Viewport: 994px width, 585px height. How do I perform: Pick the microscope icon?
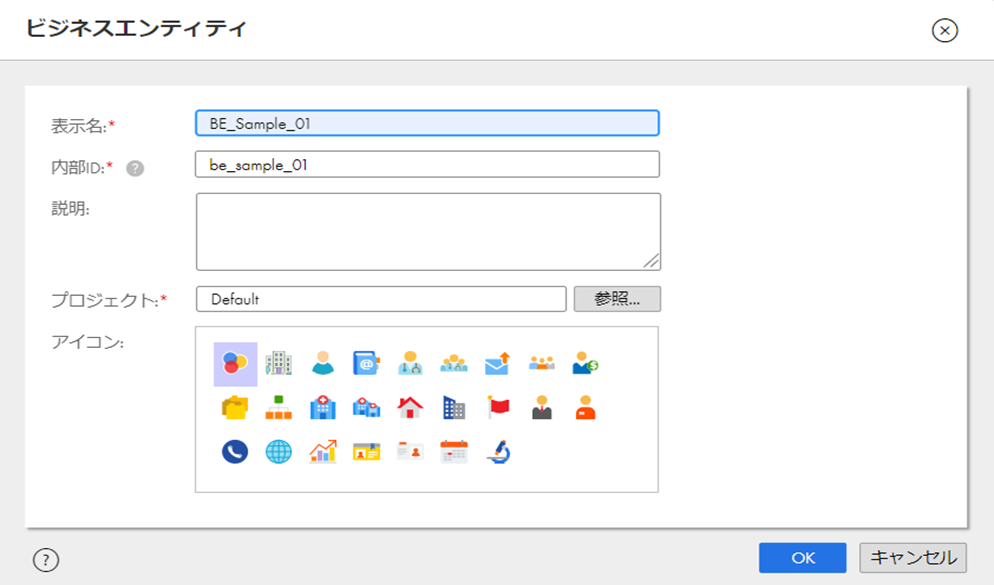click(498, 452)
